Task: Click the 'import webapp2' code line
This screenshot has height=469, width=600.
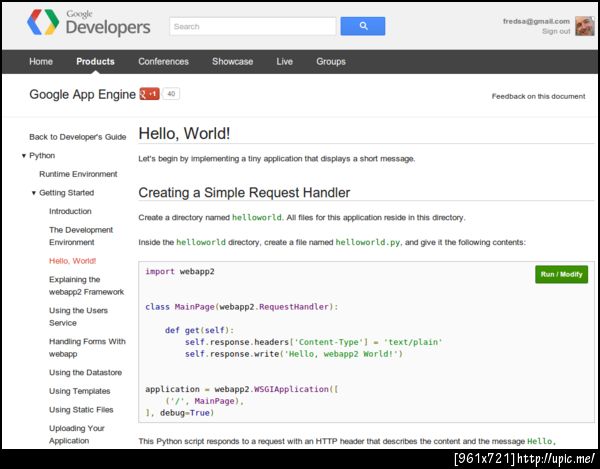Action: [180, 272]
